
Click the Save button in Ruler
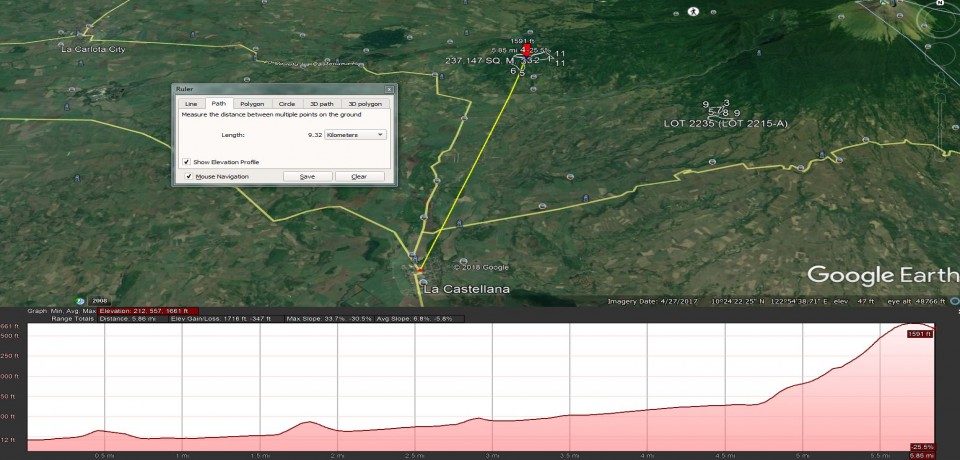[x=307, y=176]
